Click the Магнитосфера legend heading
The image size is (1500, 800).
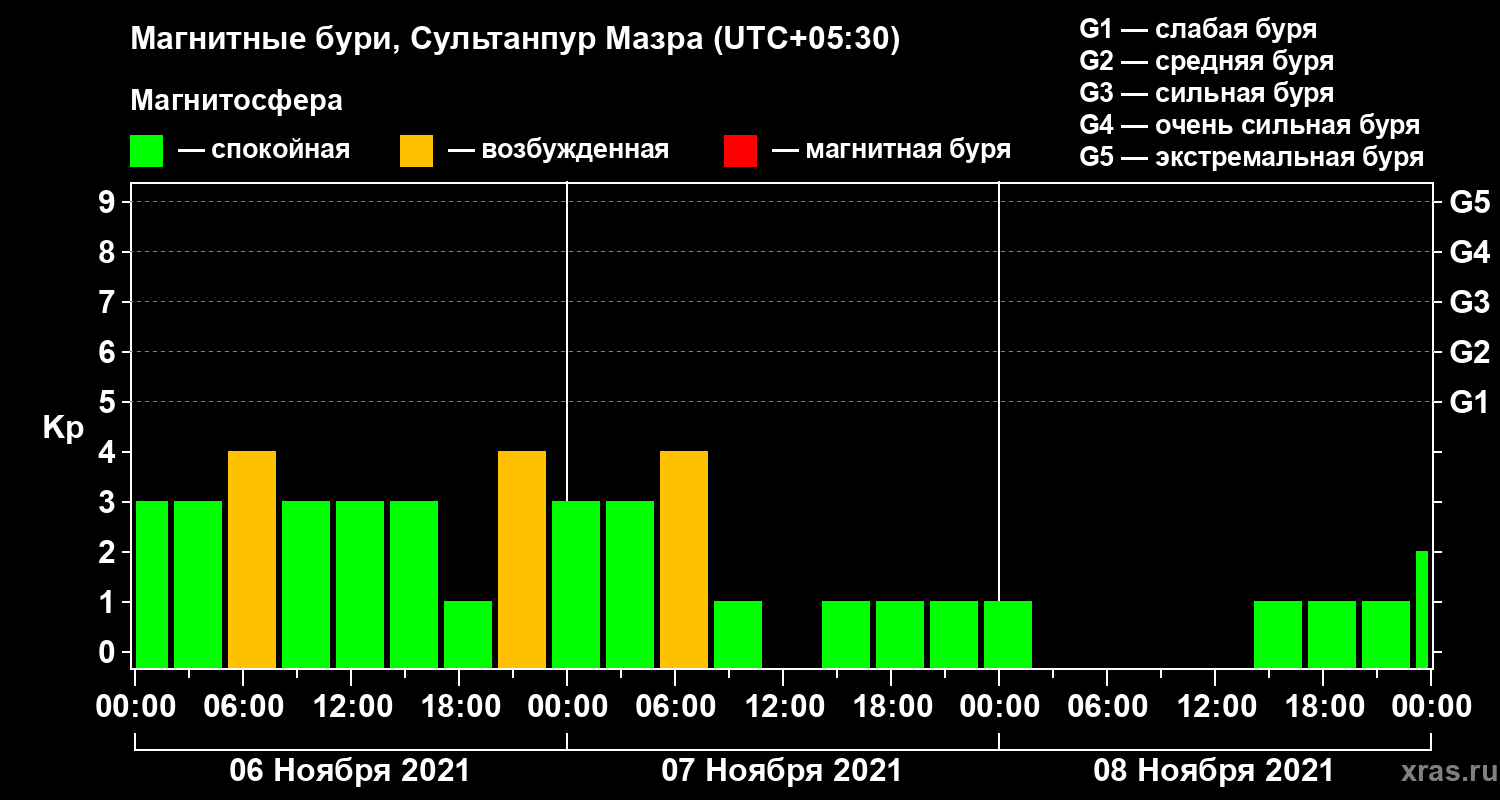click(236, 101)
